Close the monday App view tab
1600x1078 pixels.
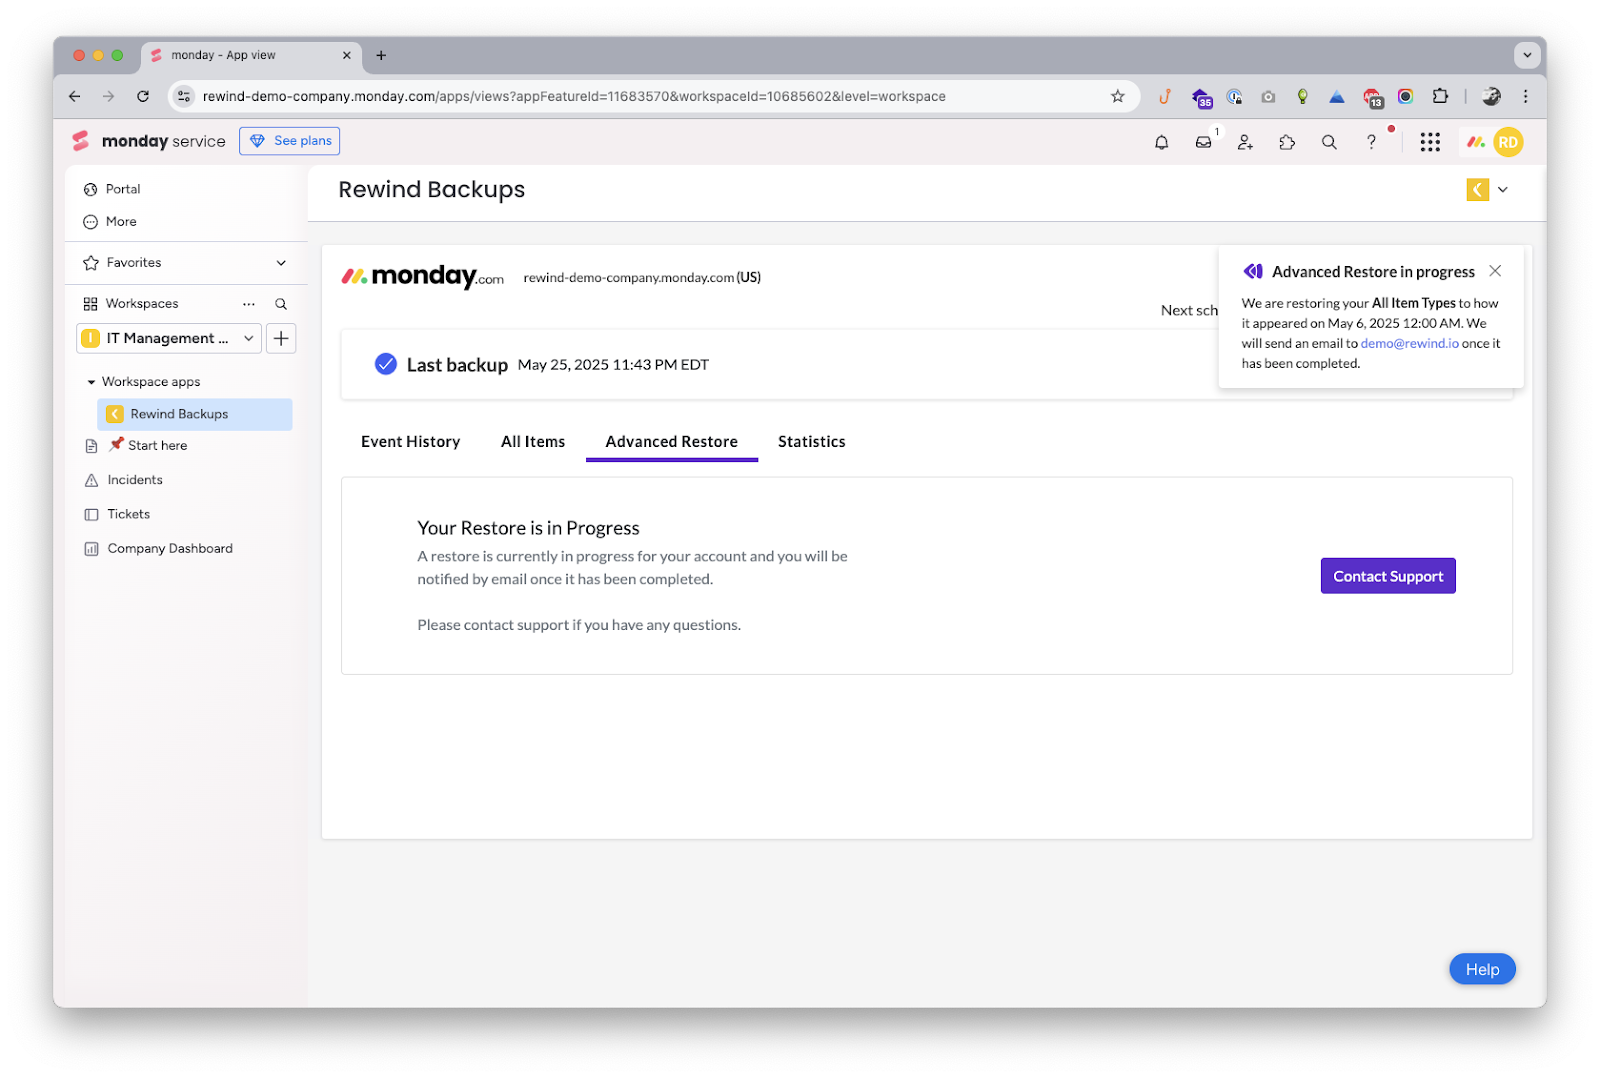click(347, 55)
